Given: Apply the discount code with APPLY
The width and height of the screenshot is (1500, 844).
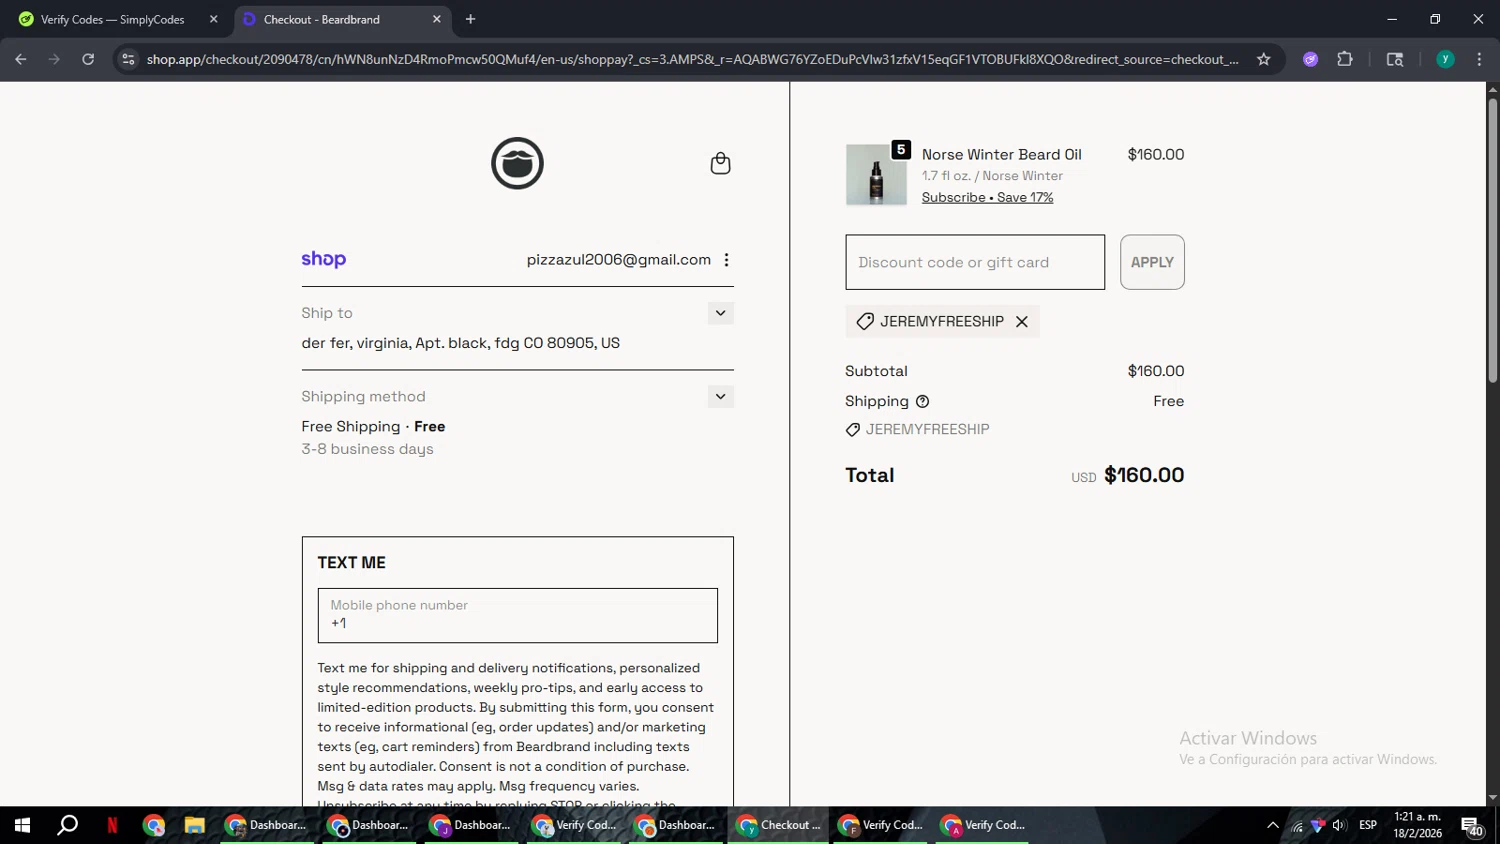Looking at the screenshot, I should [1152, 262].
